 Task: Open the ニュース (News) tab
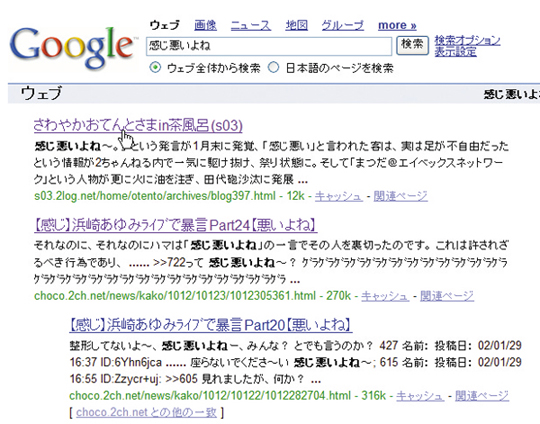(x=251, y=25)
